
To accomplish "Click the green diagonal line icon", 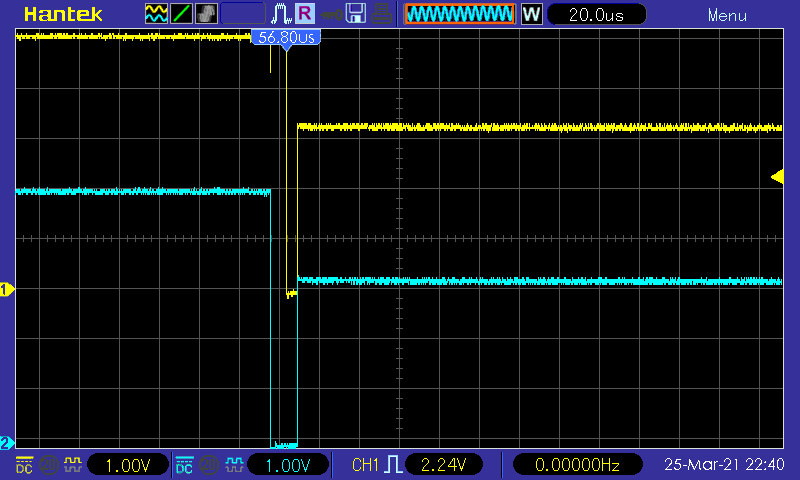I will [181, 14].
